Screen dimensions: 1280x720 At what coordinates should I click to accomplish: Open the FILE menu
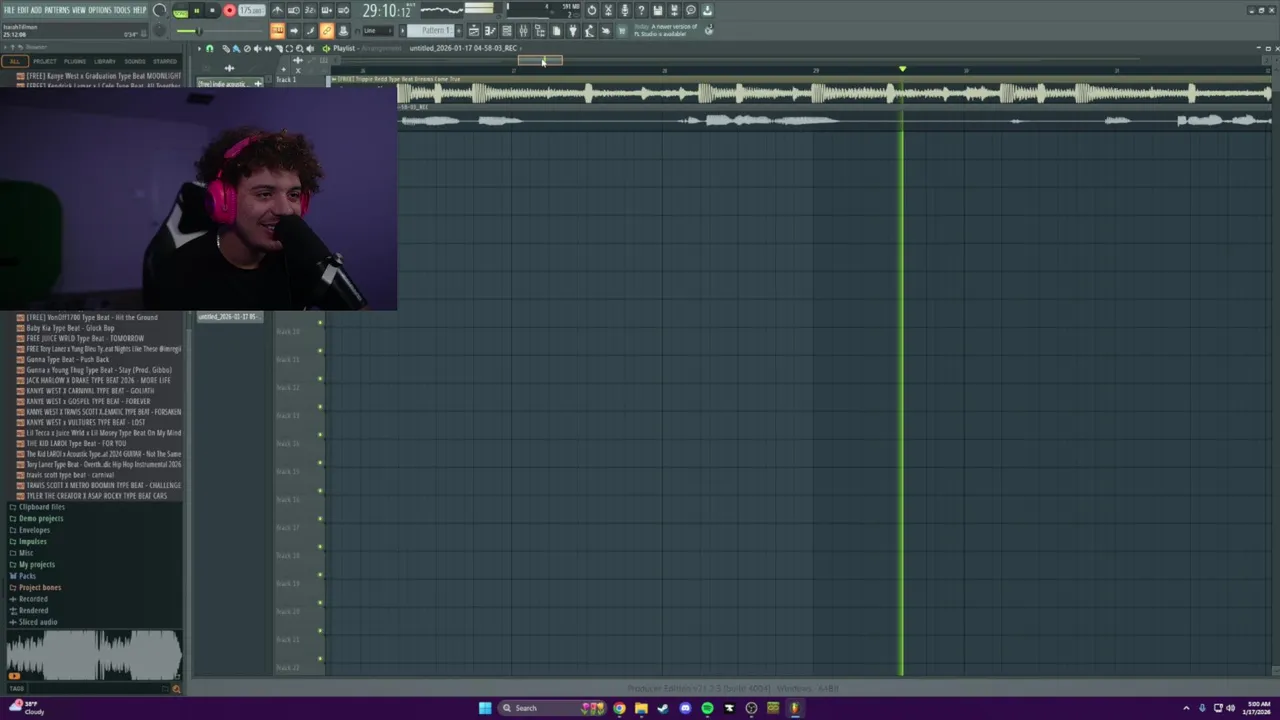(9, 10)
